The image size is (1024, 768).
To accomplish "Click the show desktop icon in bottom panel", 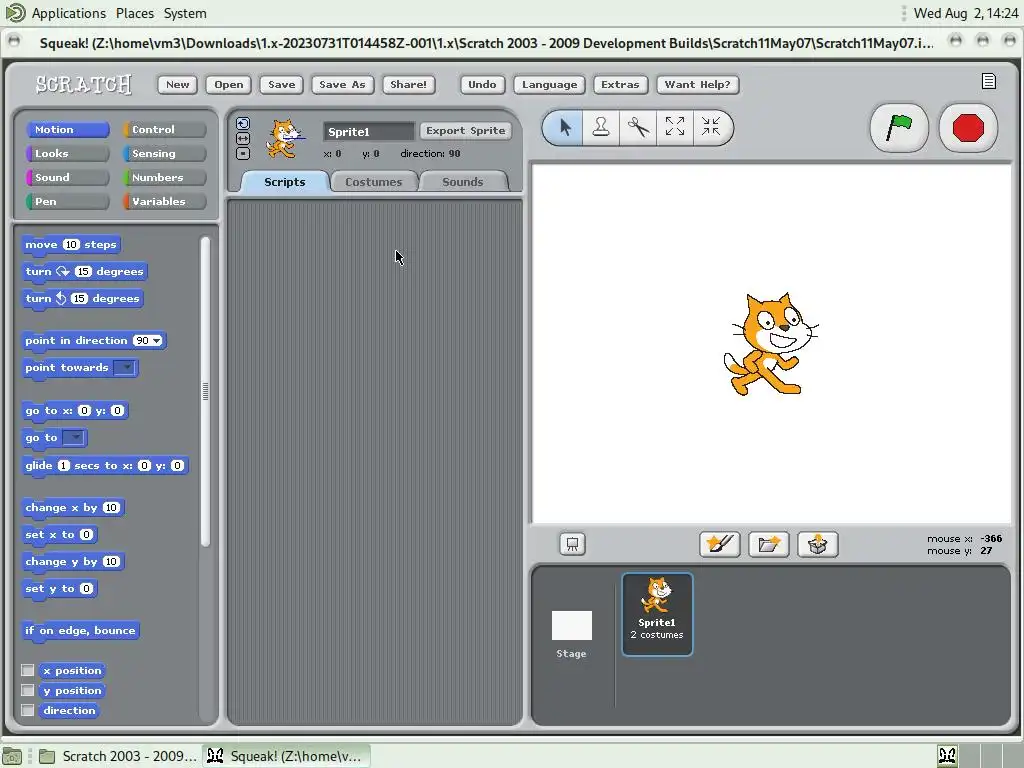I will pyautogui.click(x=12, y=756).
